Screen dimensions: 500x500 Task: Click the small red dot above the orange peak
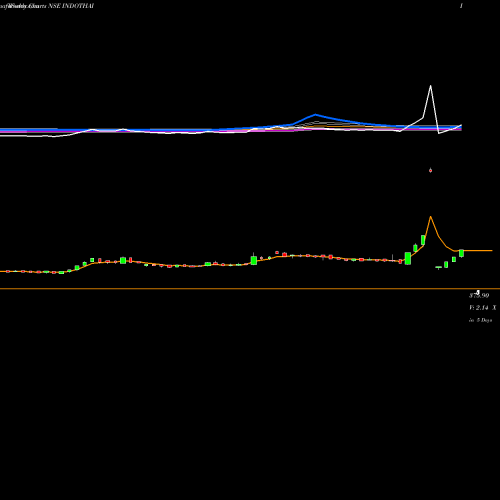coord(430,170)
